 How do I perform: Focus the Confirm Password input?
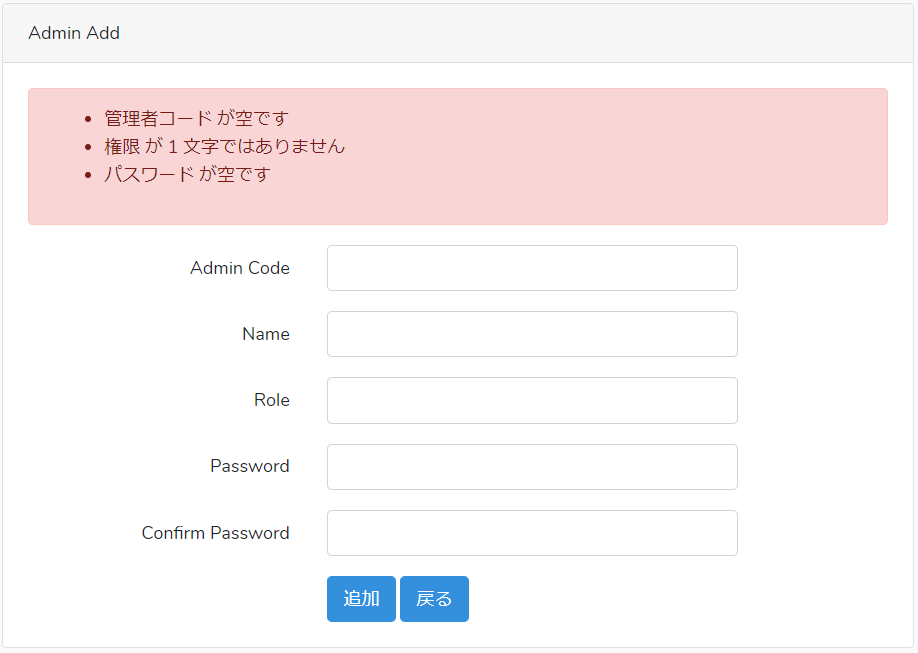coord(532,533)
